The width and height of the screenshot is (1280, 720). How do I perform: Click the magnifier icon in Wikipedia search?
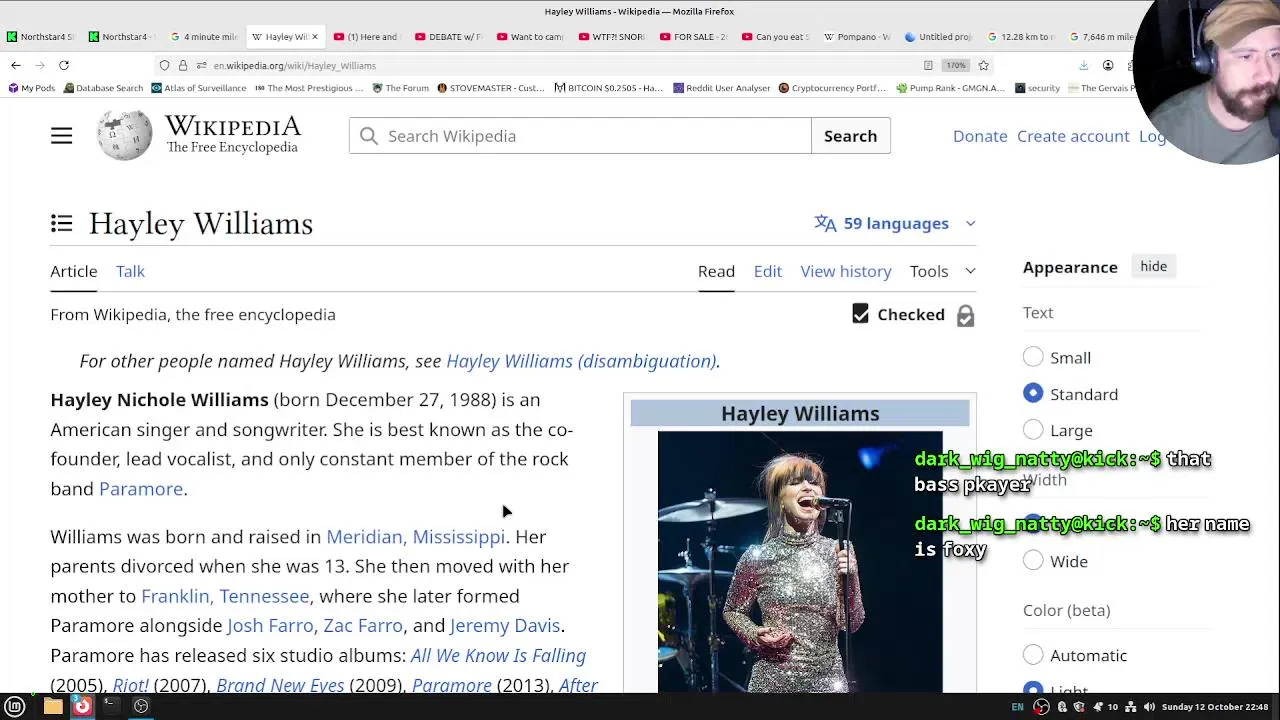pos(369,136)
